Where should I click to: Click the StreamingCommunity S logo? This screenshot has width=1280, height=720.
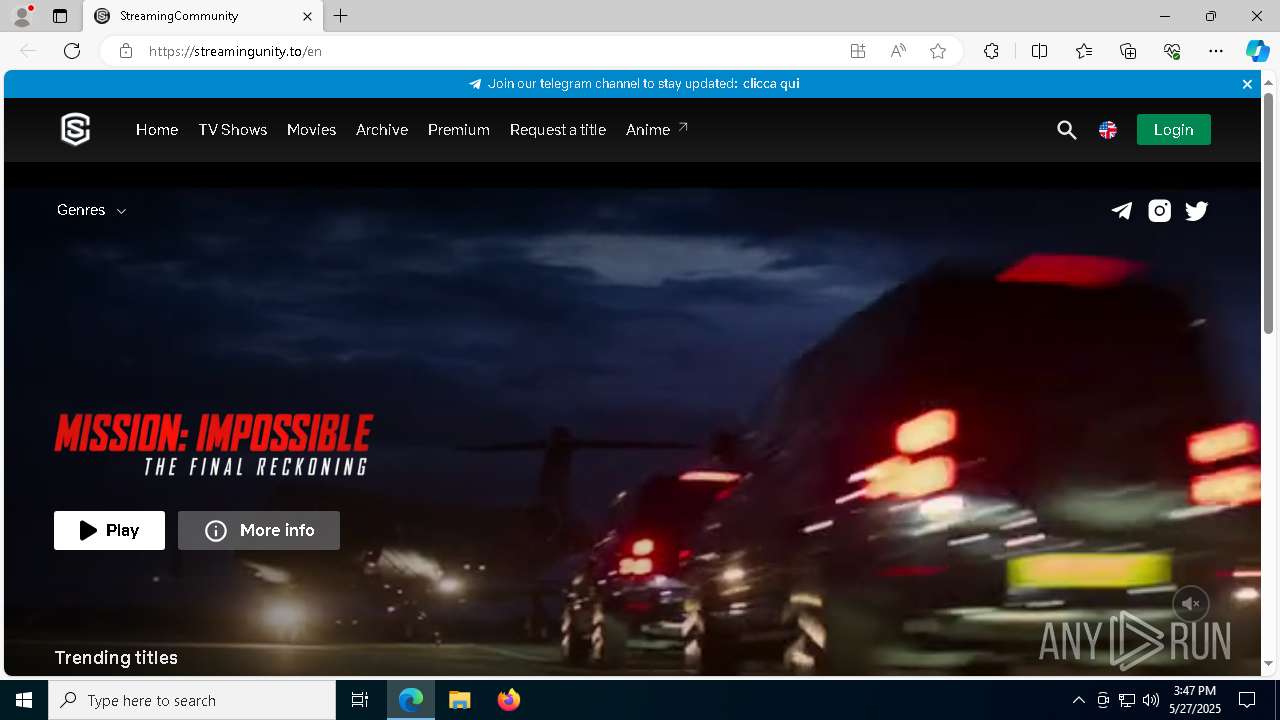click(76, 129)
